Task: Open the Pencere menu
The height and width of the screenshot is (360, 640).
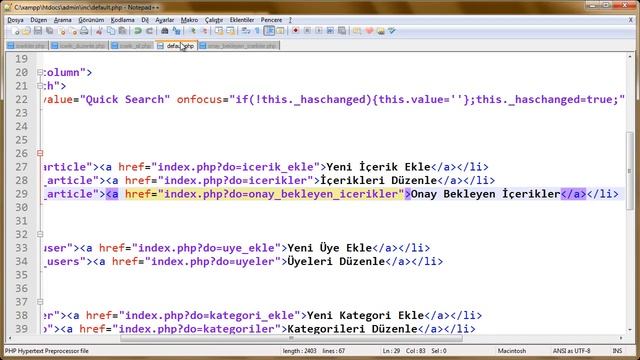Action: pos(271,20)
